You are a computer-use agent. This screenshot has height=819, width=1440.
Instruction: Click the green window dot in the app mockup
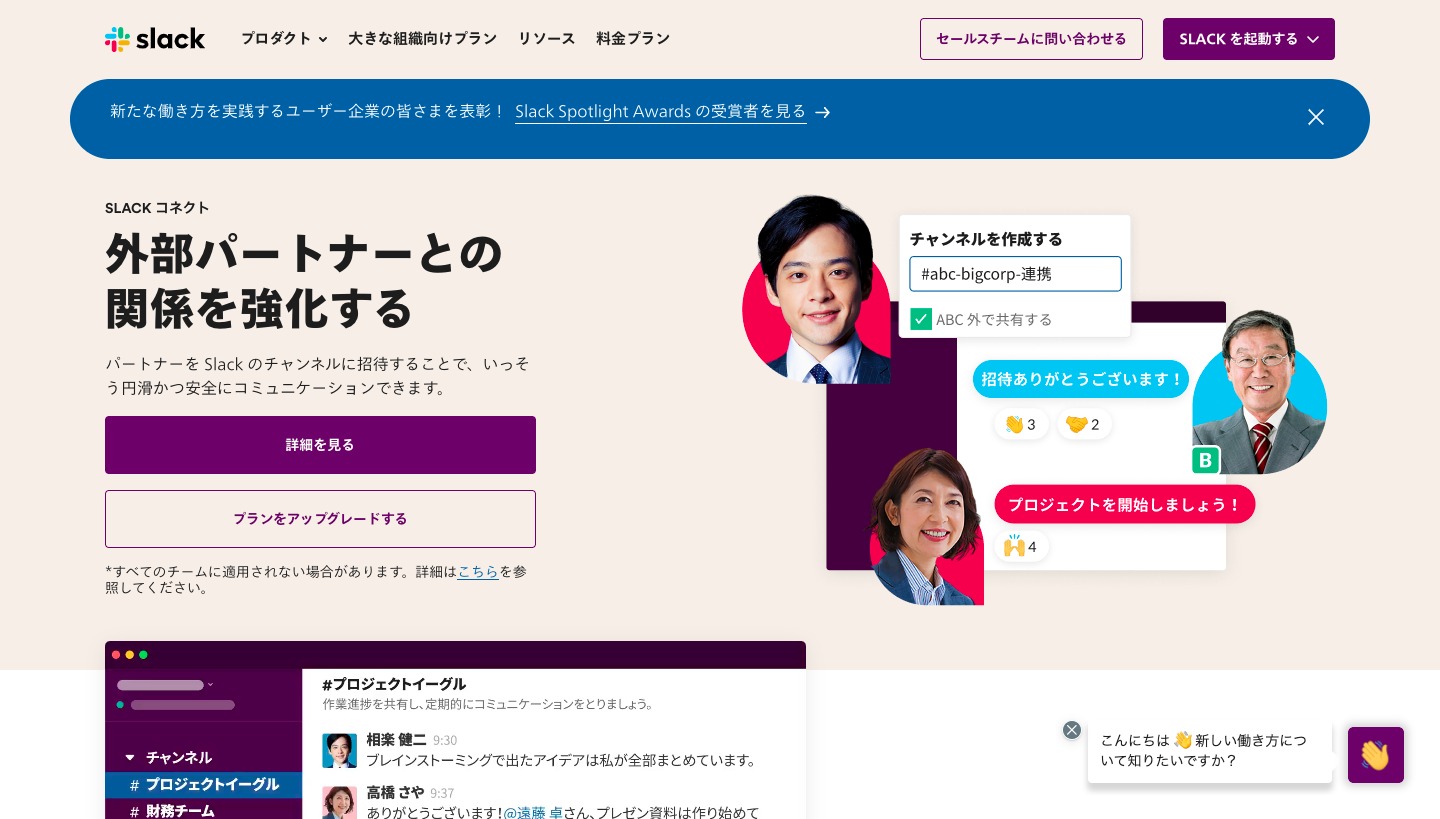143,654
